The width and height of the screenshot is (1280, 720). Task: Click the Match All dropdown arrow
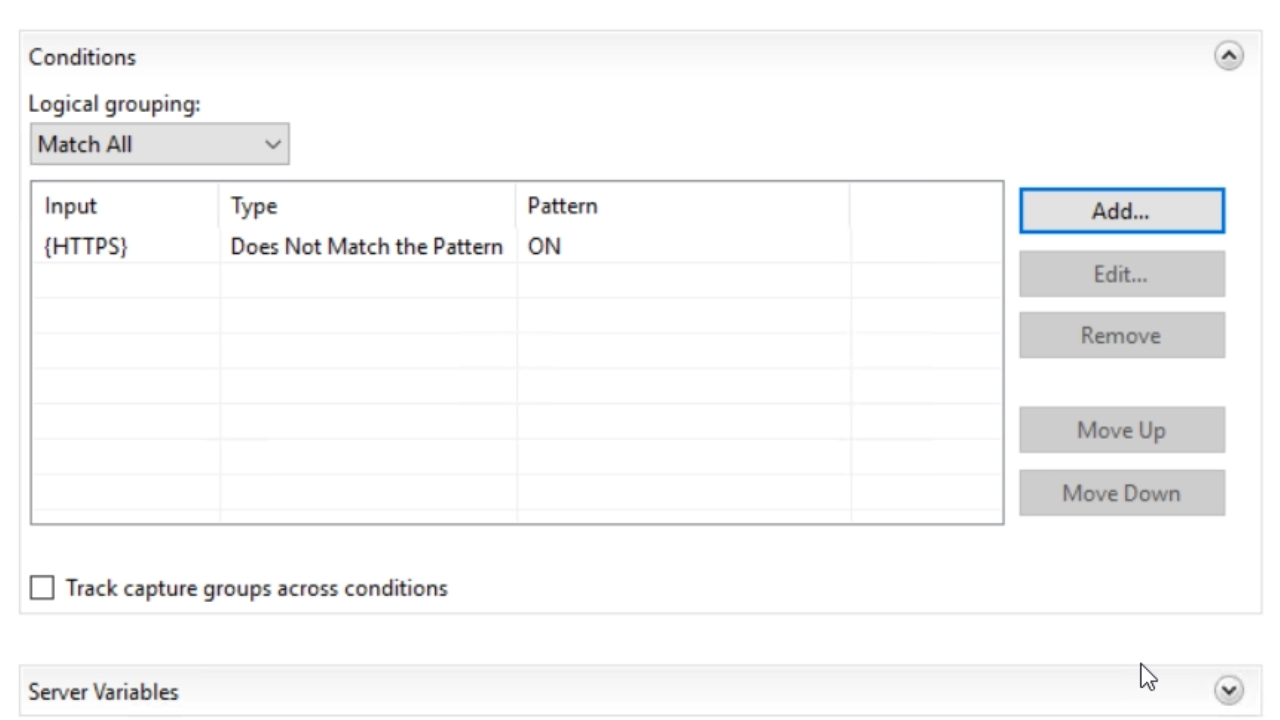point(273,144)
